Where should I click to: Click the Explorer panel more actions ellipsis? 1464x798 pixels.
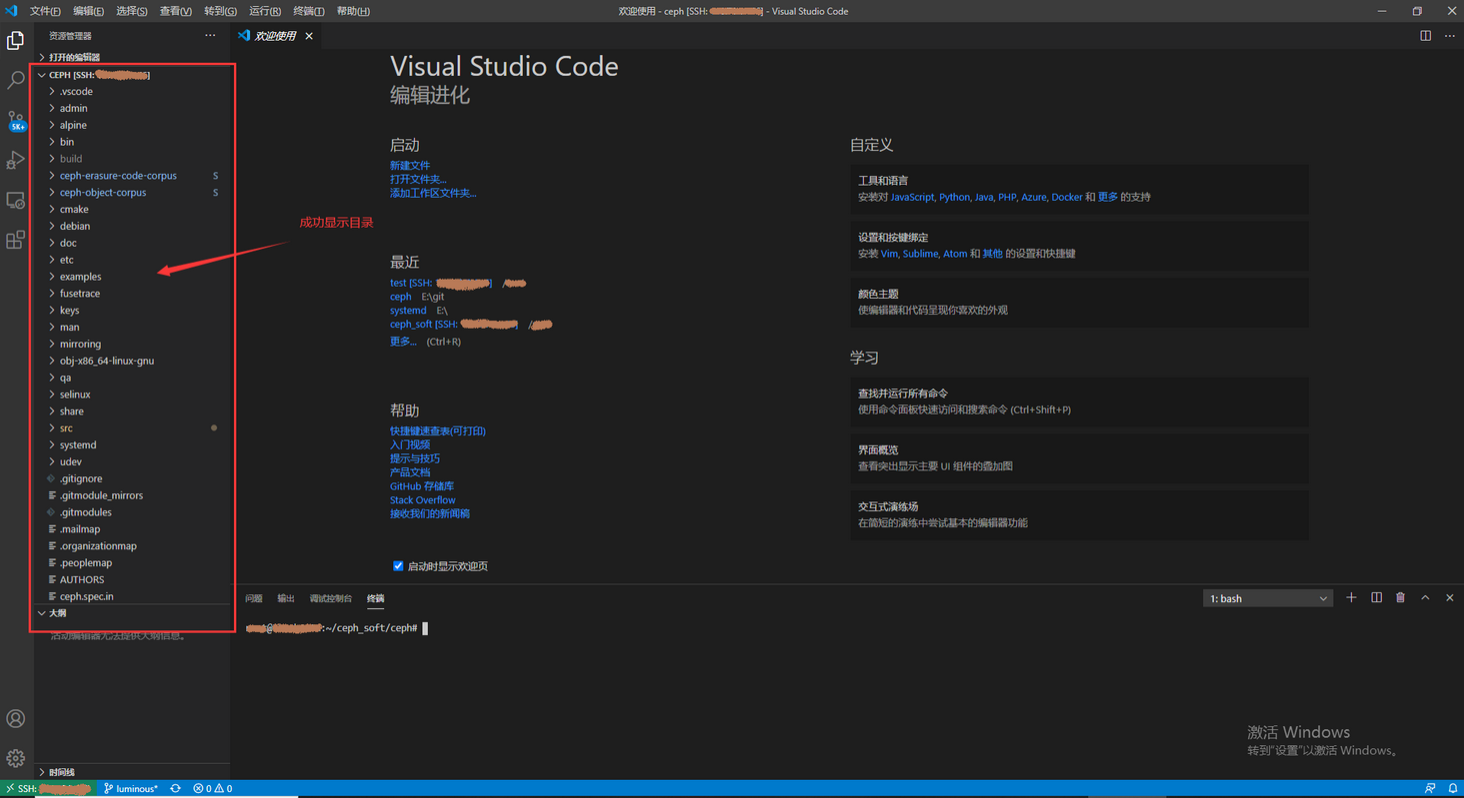(x=210, y=36)
